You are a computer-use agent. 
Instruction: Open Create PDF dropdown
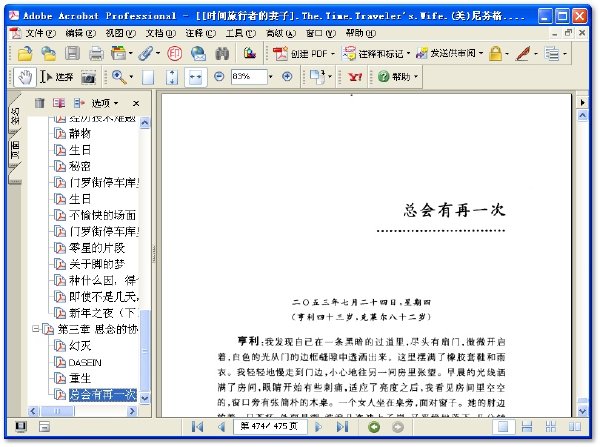[333, 54]
